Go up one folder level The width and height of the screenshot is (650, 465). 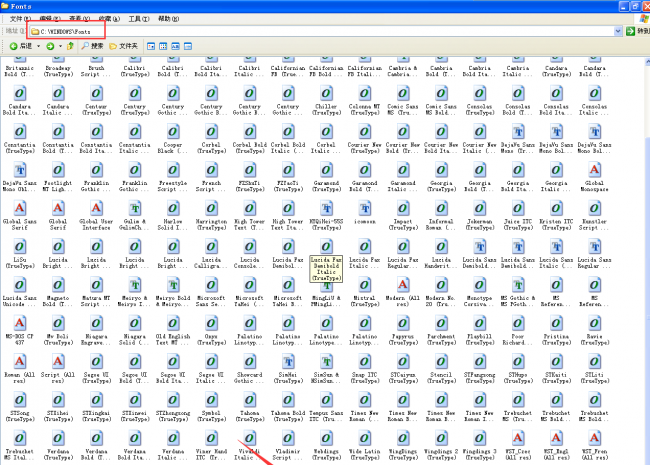[70, 46]
